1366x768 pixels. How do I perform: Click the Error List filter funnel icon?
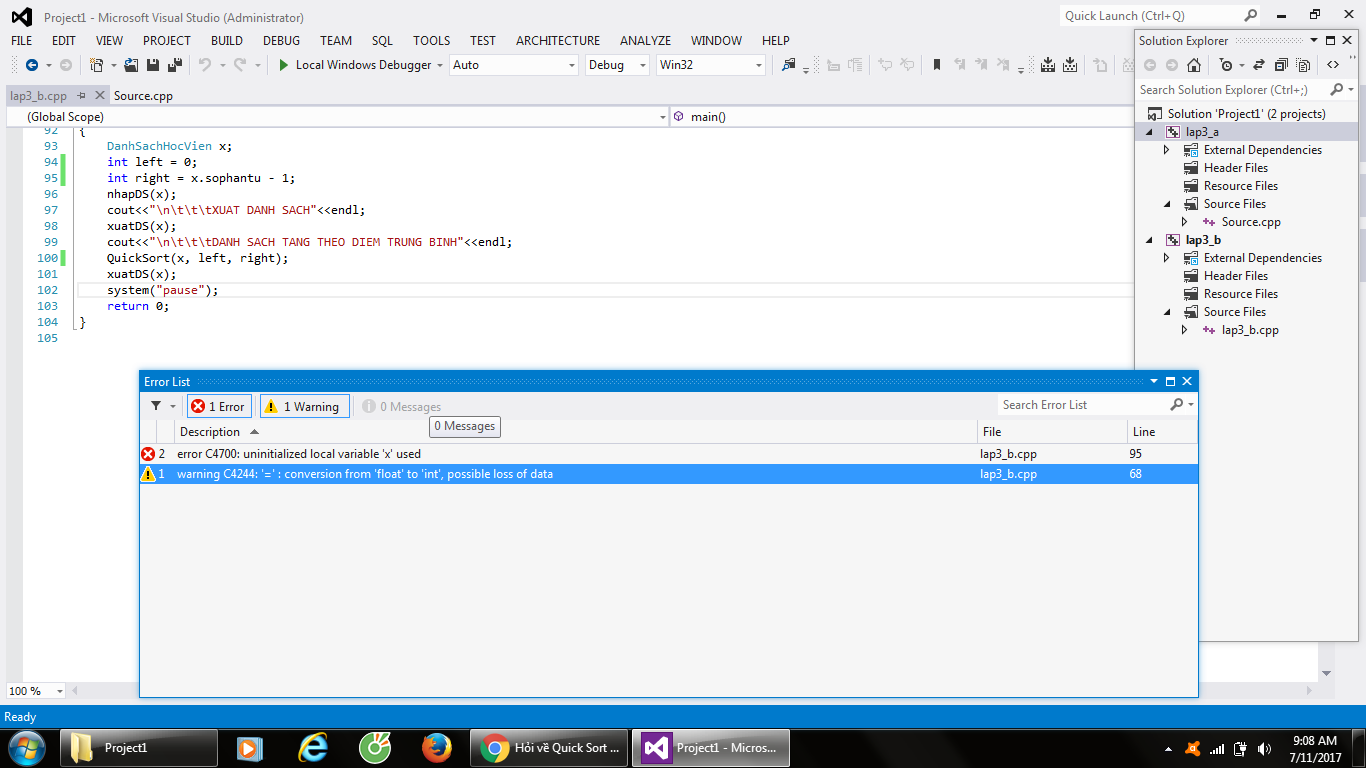tap(156, 406)
